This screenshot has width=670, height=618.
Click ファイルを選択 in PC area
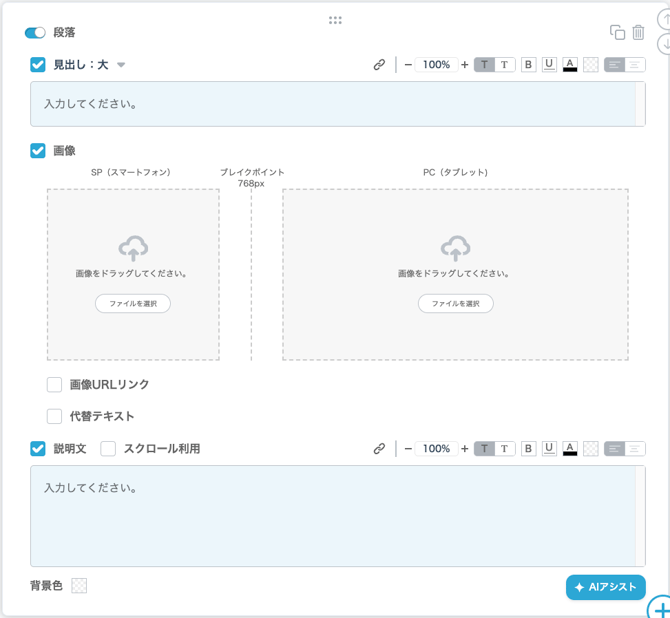pyautogui.click(x=455, y=303)
